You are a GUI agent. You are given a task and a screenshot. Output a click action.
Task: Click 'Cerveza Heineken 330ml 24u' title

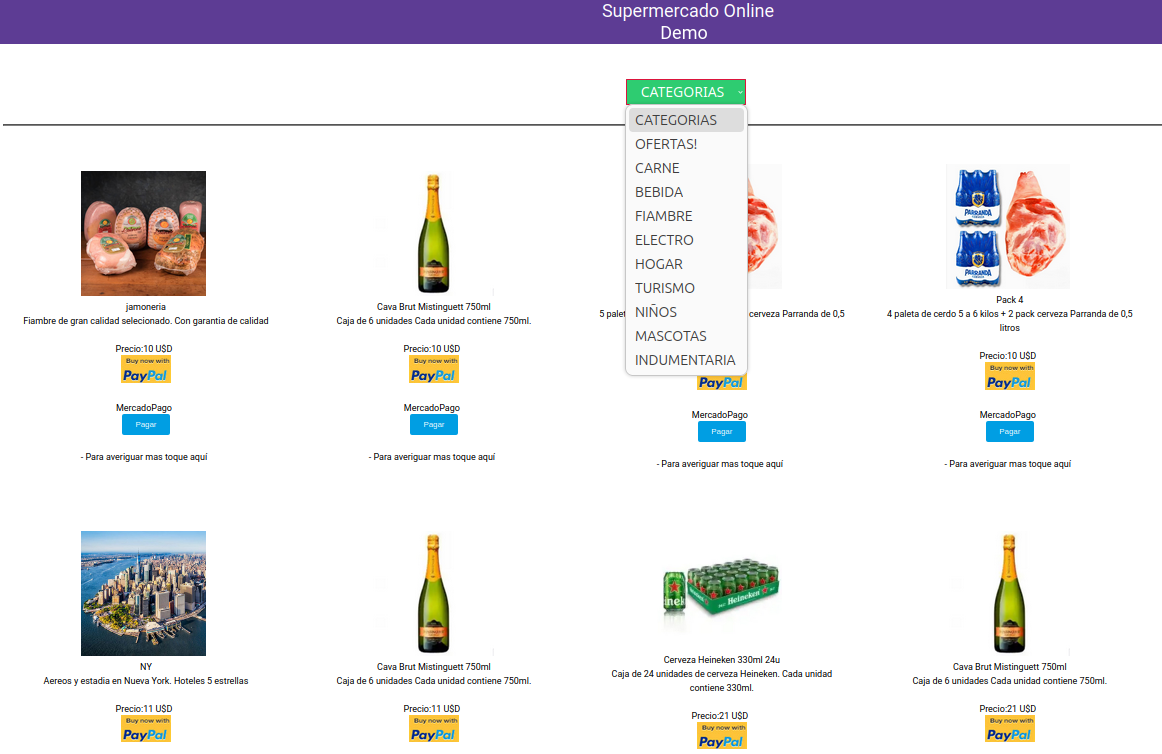pos(722,660)
